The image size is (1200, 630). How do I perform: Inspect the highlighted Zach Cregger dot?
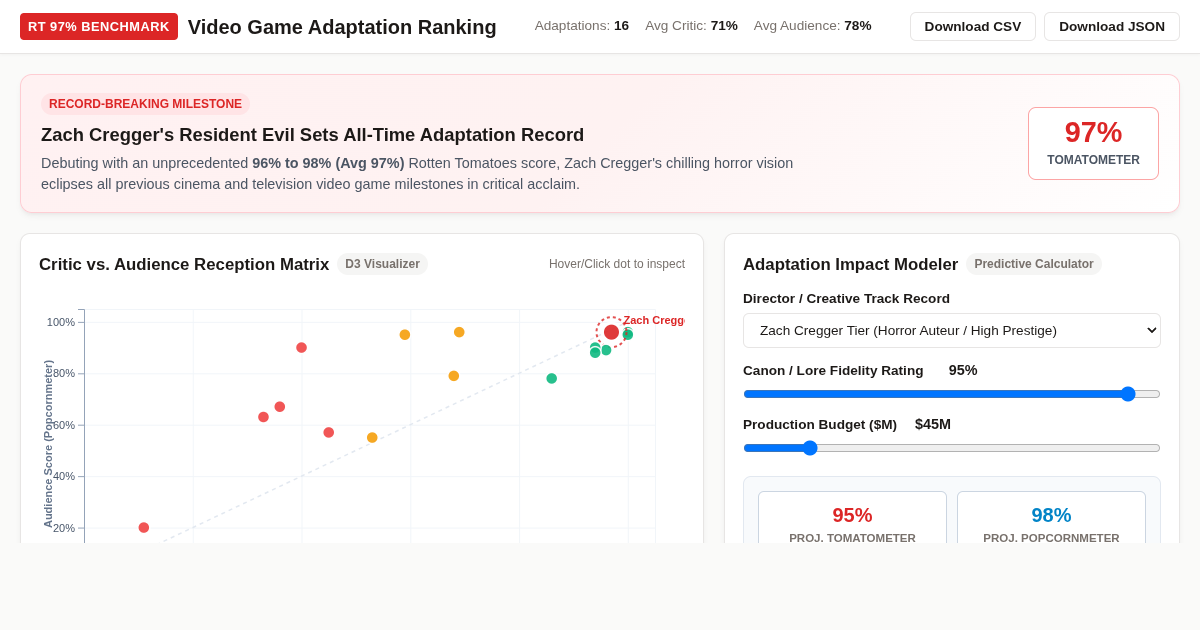coord(611,332)
